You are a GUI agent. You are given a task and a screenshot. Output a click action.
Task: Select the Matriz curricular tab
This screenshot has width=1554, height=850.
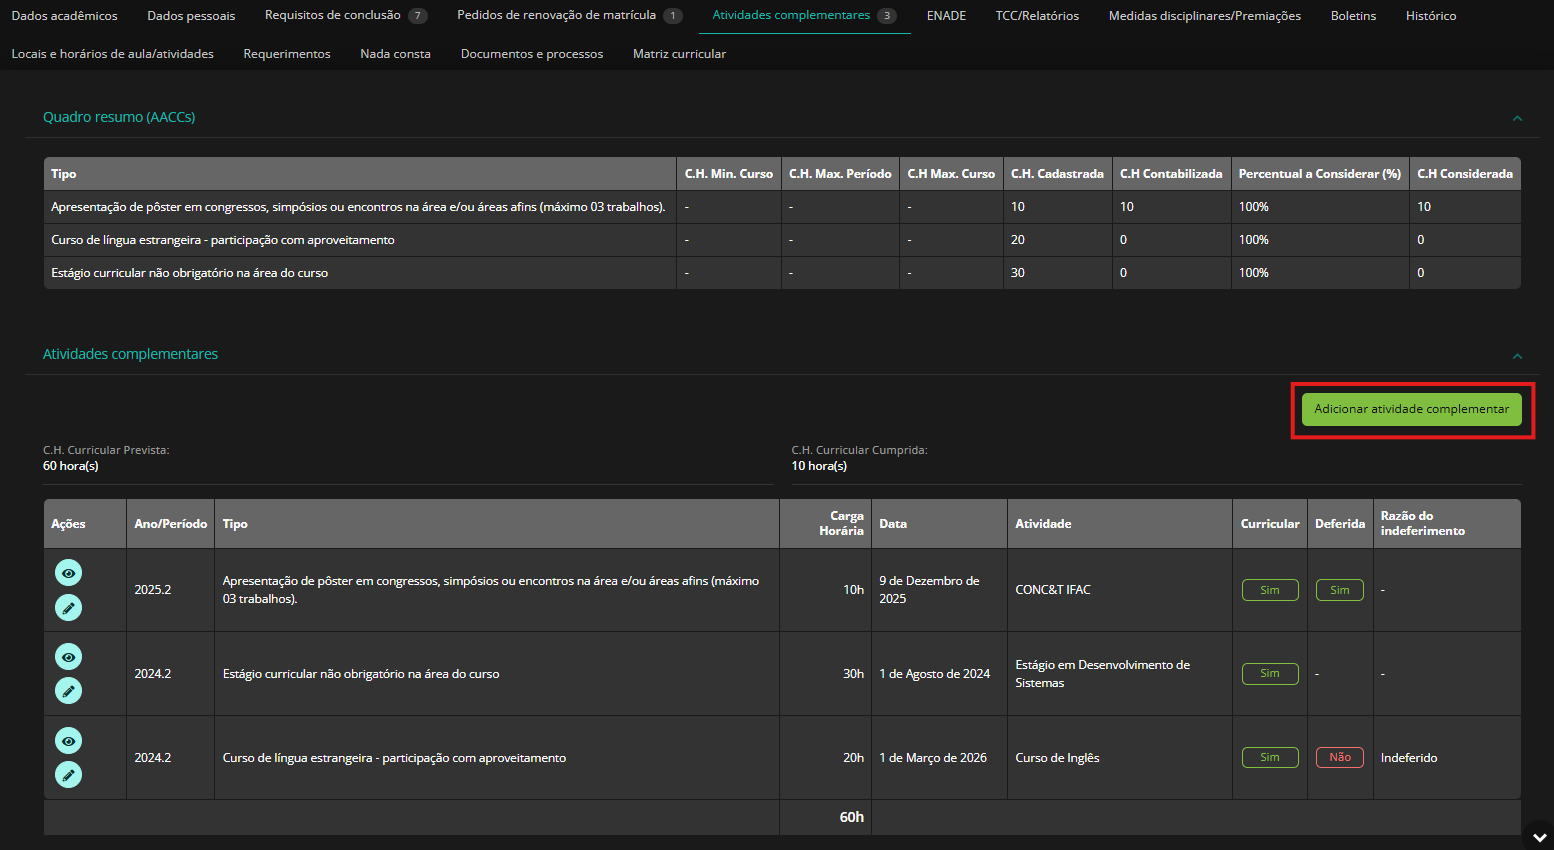(x=679, y=54)
